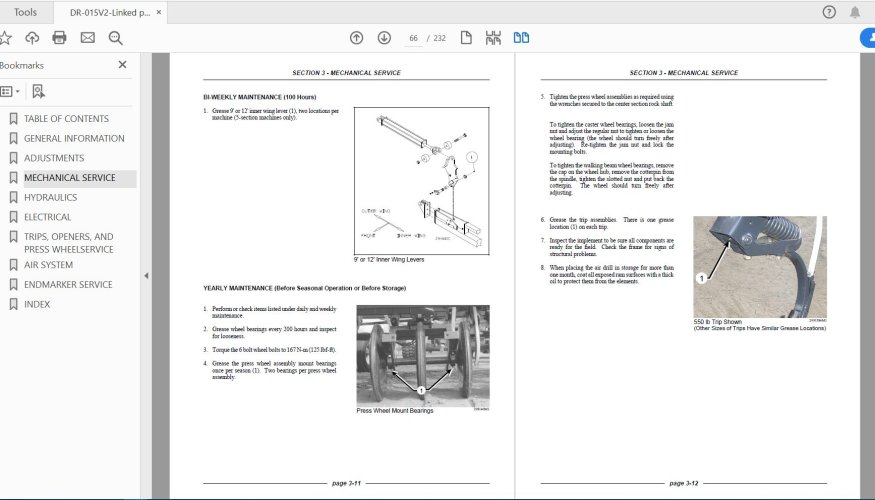Click the help question mark icon
Screen dimensions: 875x500
point(829,12)
